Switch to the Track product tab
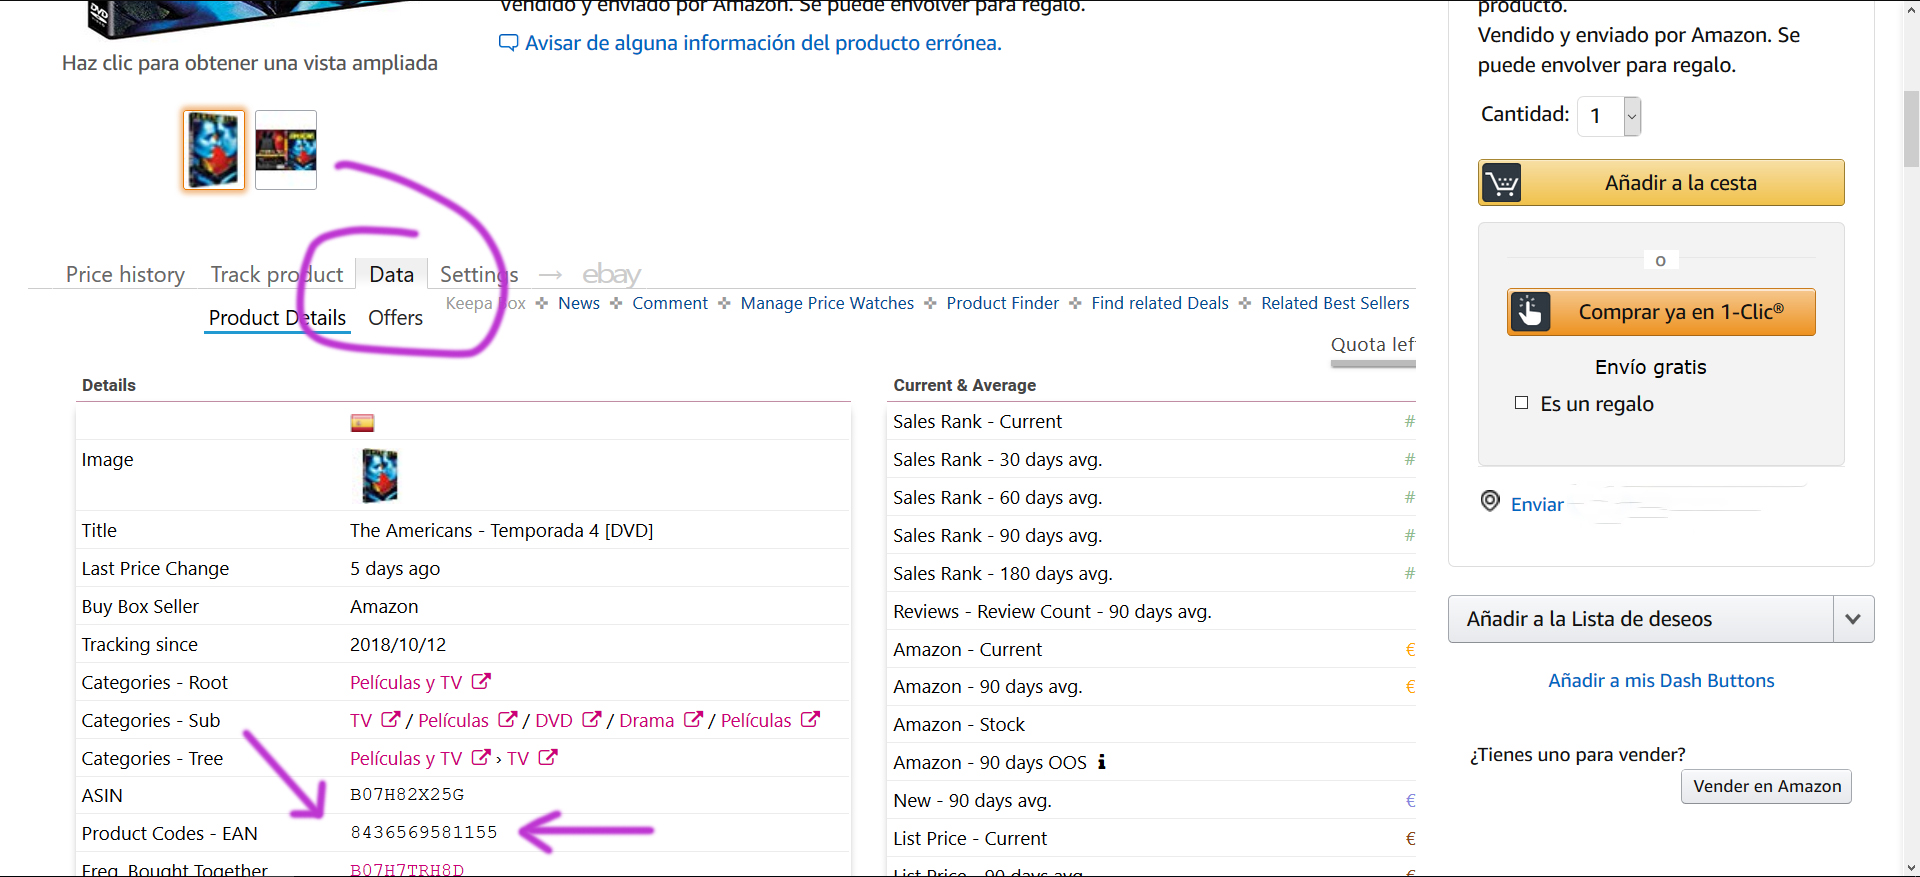The height and width of the screenshot is (877, 1920). (277, 274)
